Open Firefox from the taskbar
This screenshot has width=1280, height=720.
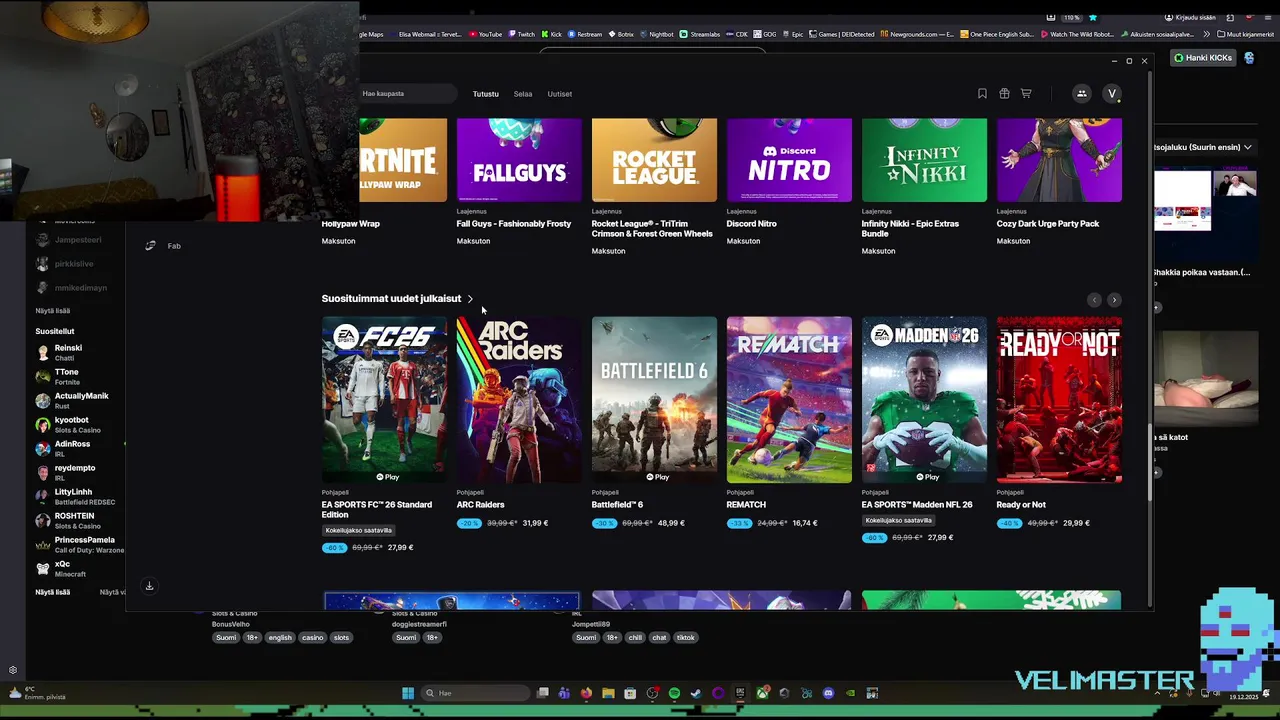click(x=586, y=693)
